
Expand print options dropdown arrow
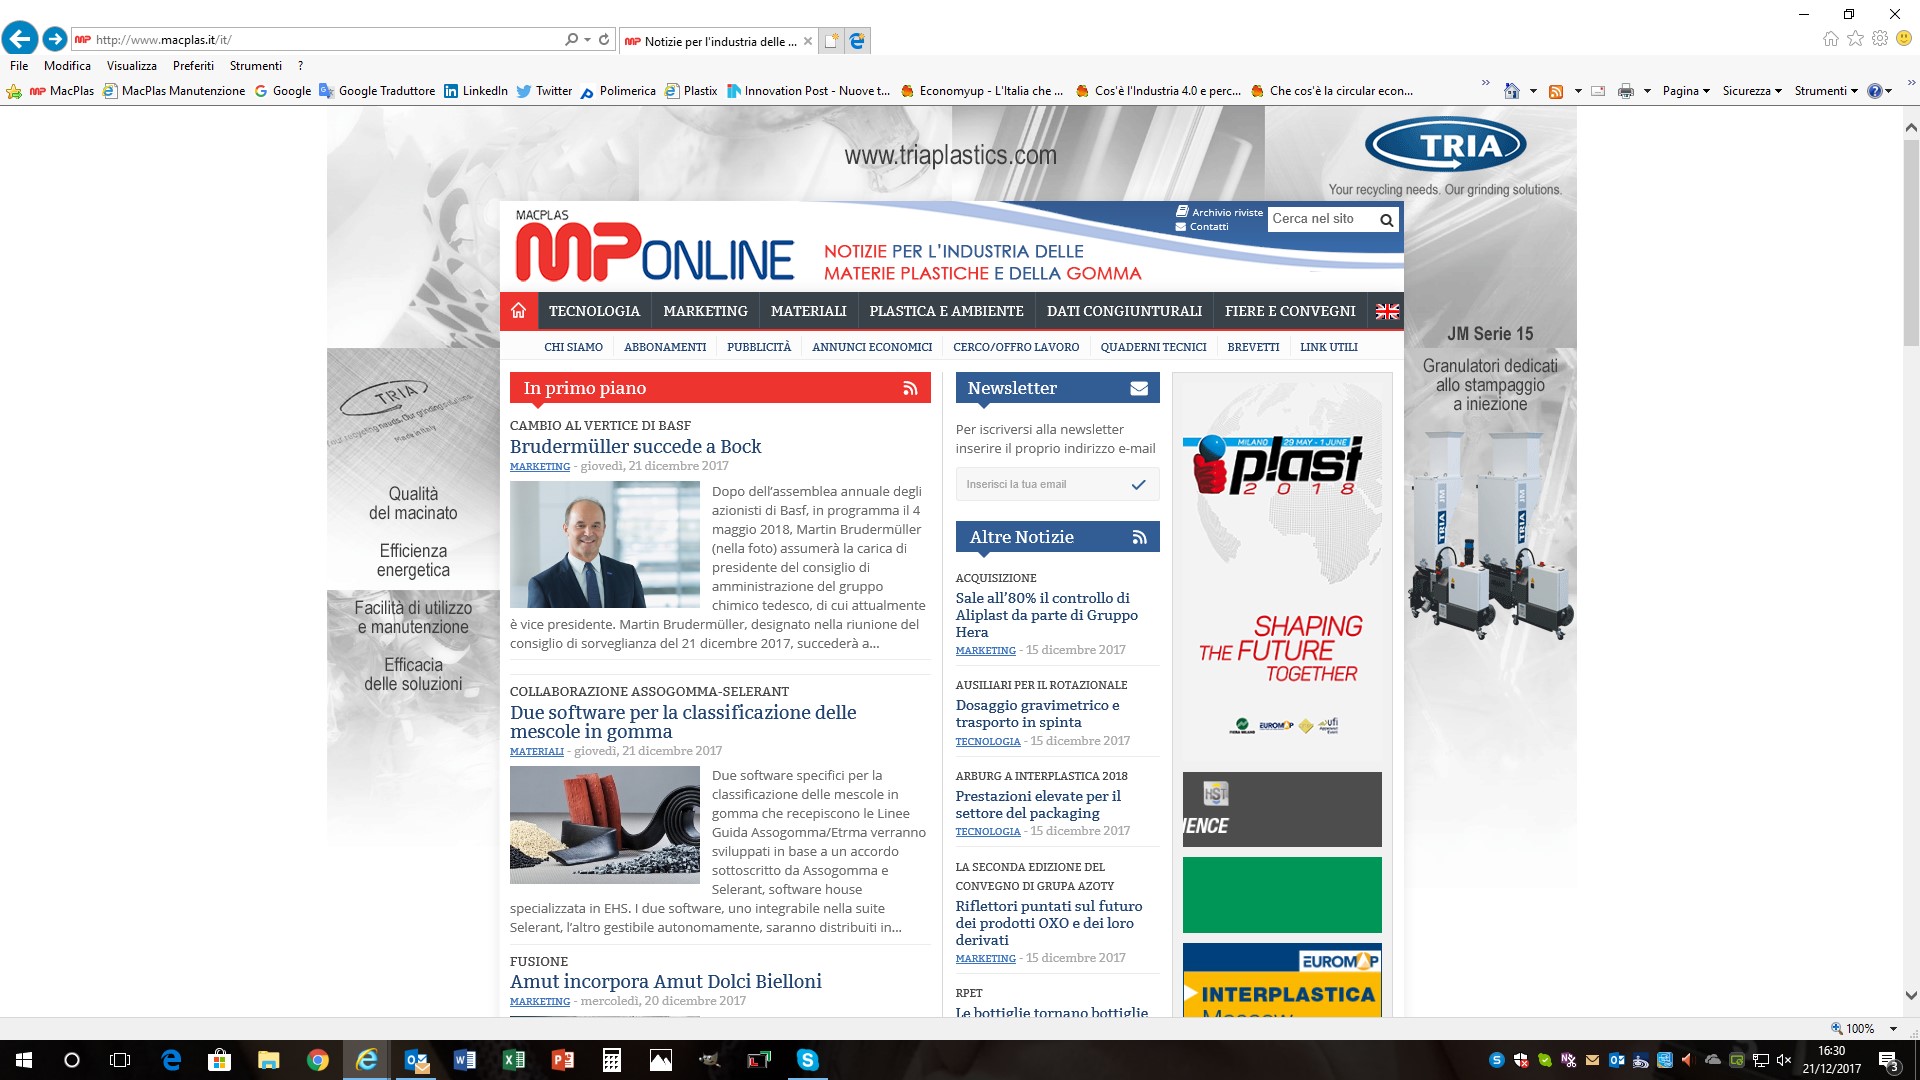(x=1647, y=91)
